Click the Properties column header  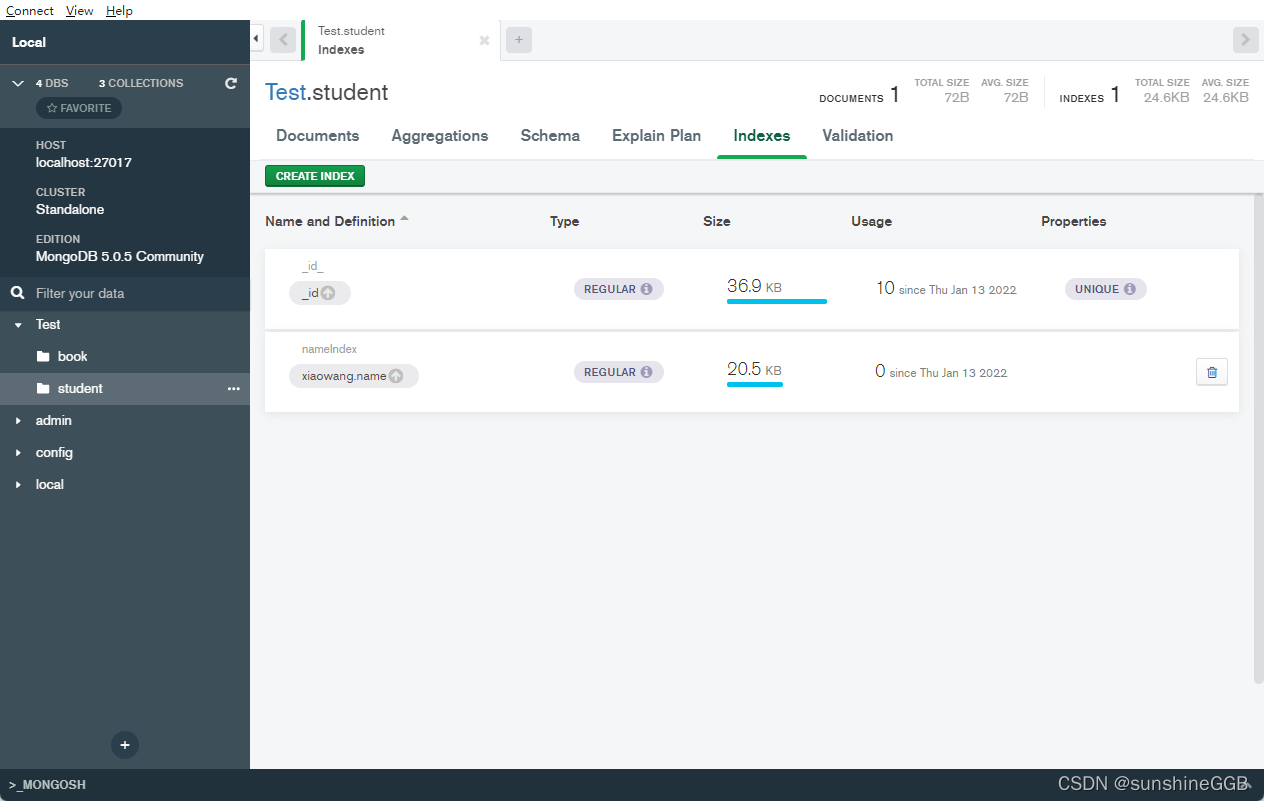[1074, 222]
